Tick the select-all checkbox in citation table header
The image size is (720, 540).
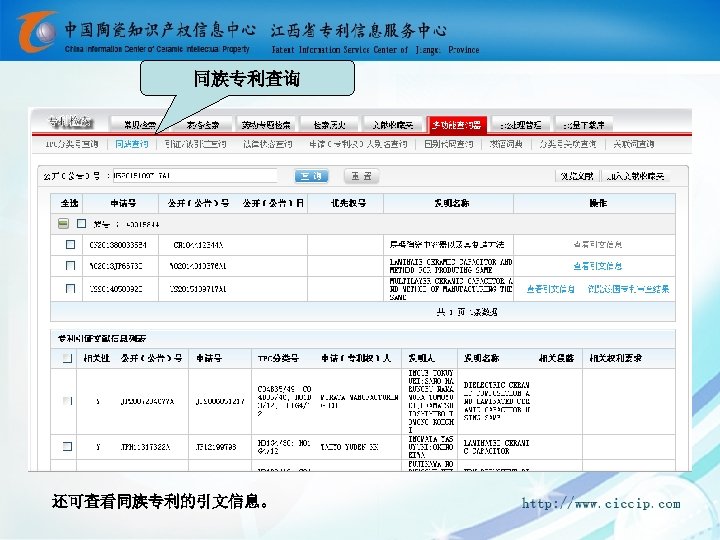67,358
